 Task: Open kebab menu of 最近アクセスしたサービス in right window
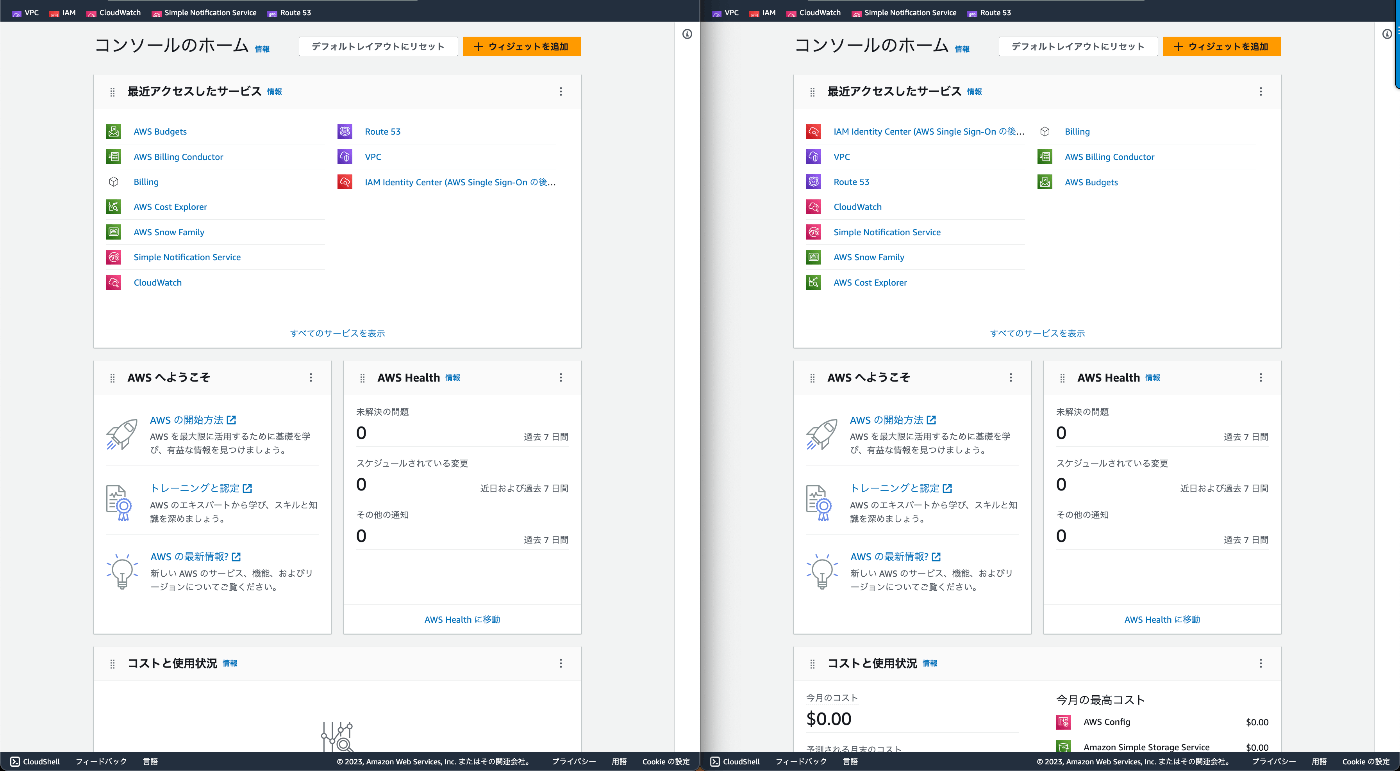[1261, 92]
